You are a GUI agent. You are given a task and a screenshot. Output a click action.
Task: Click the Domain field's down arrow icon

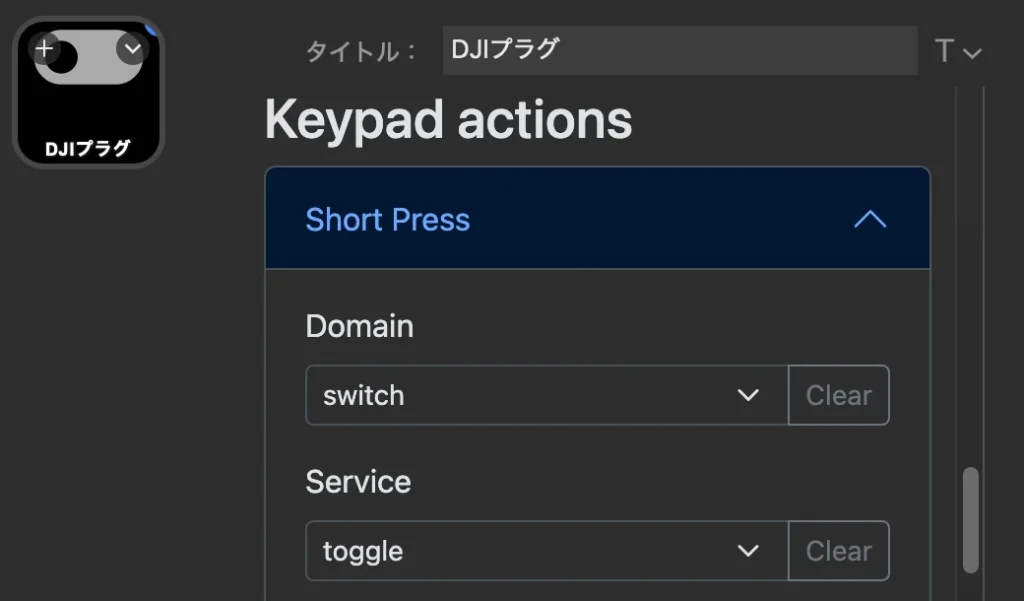748,395
